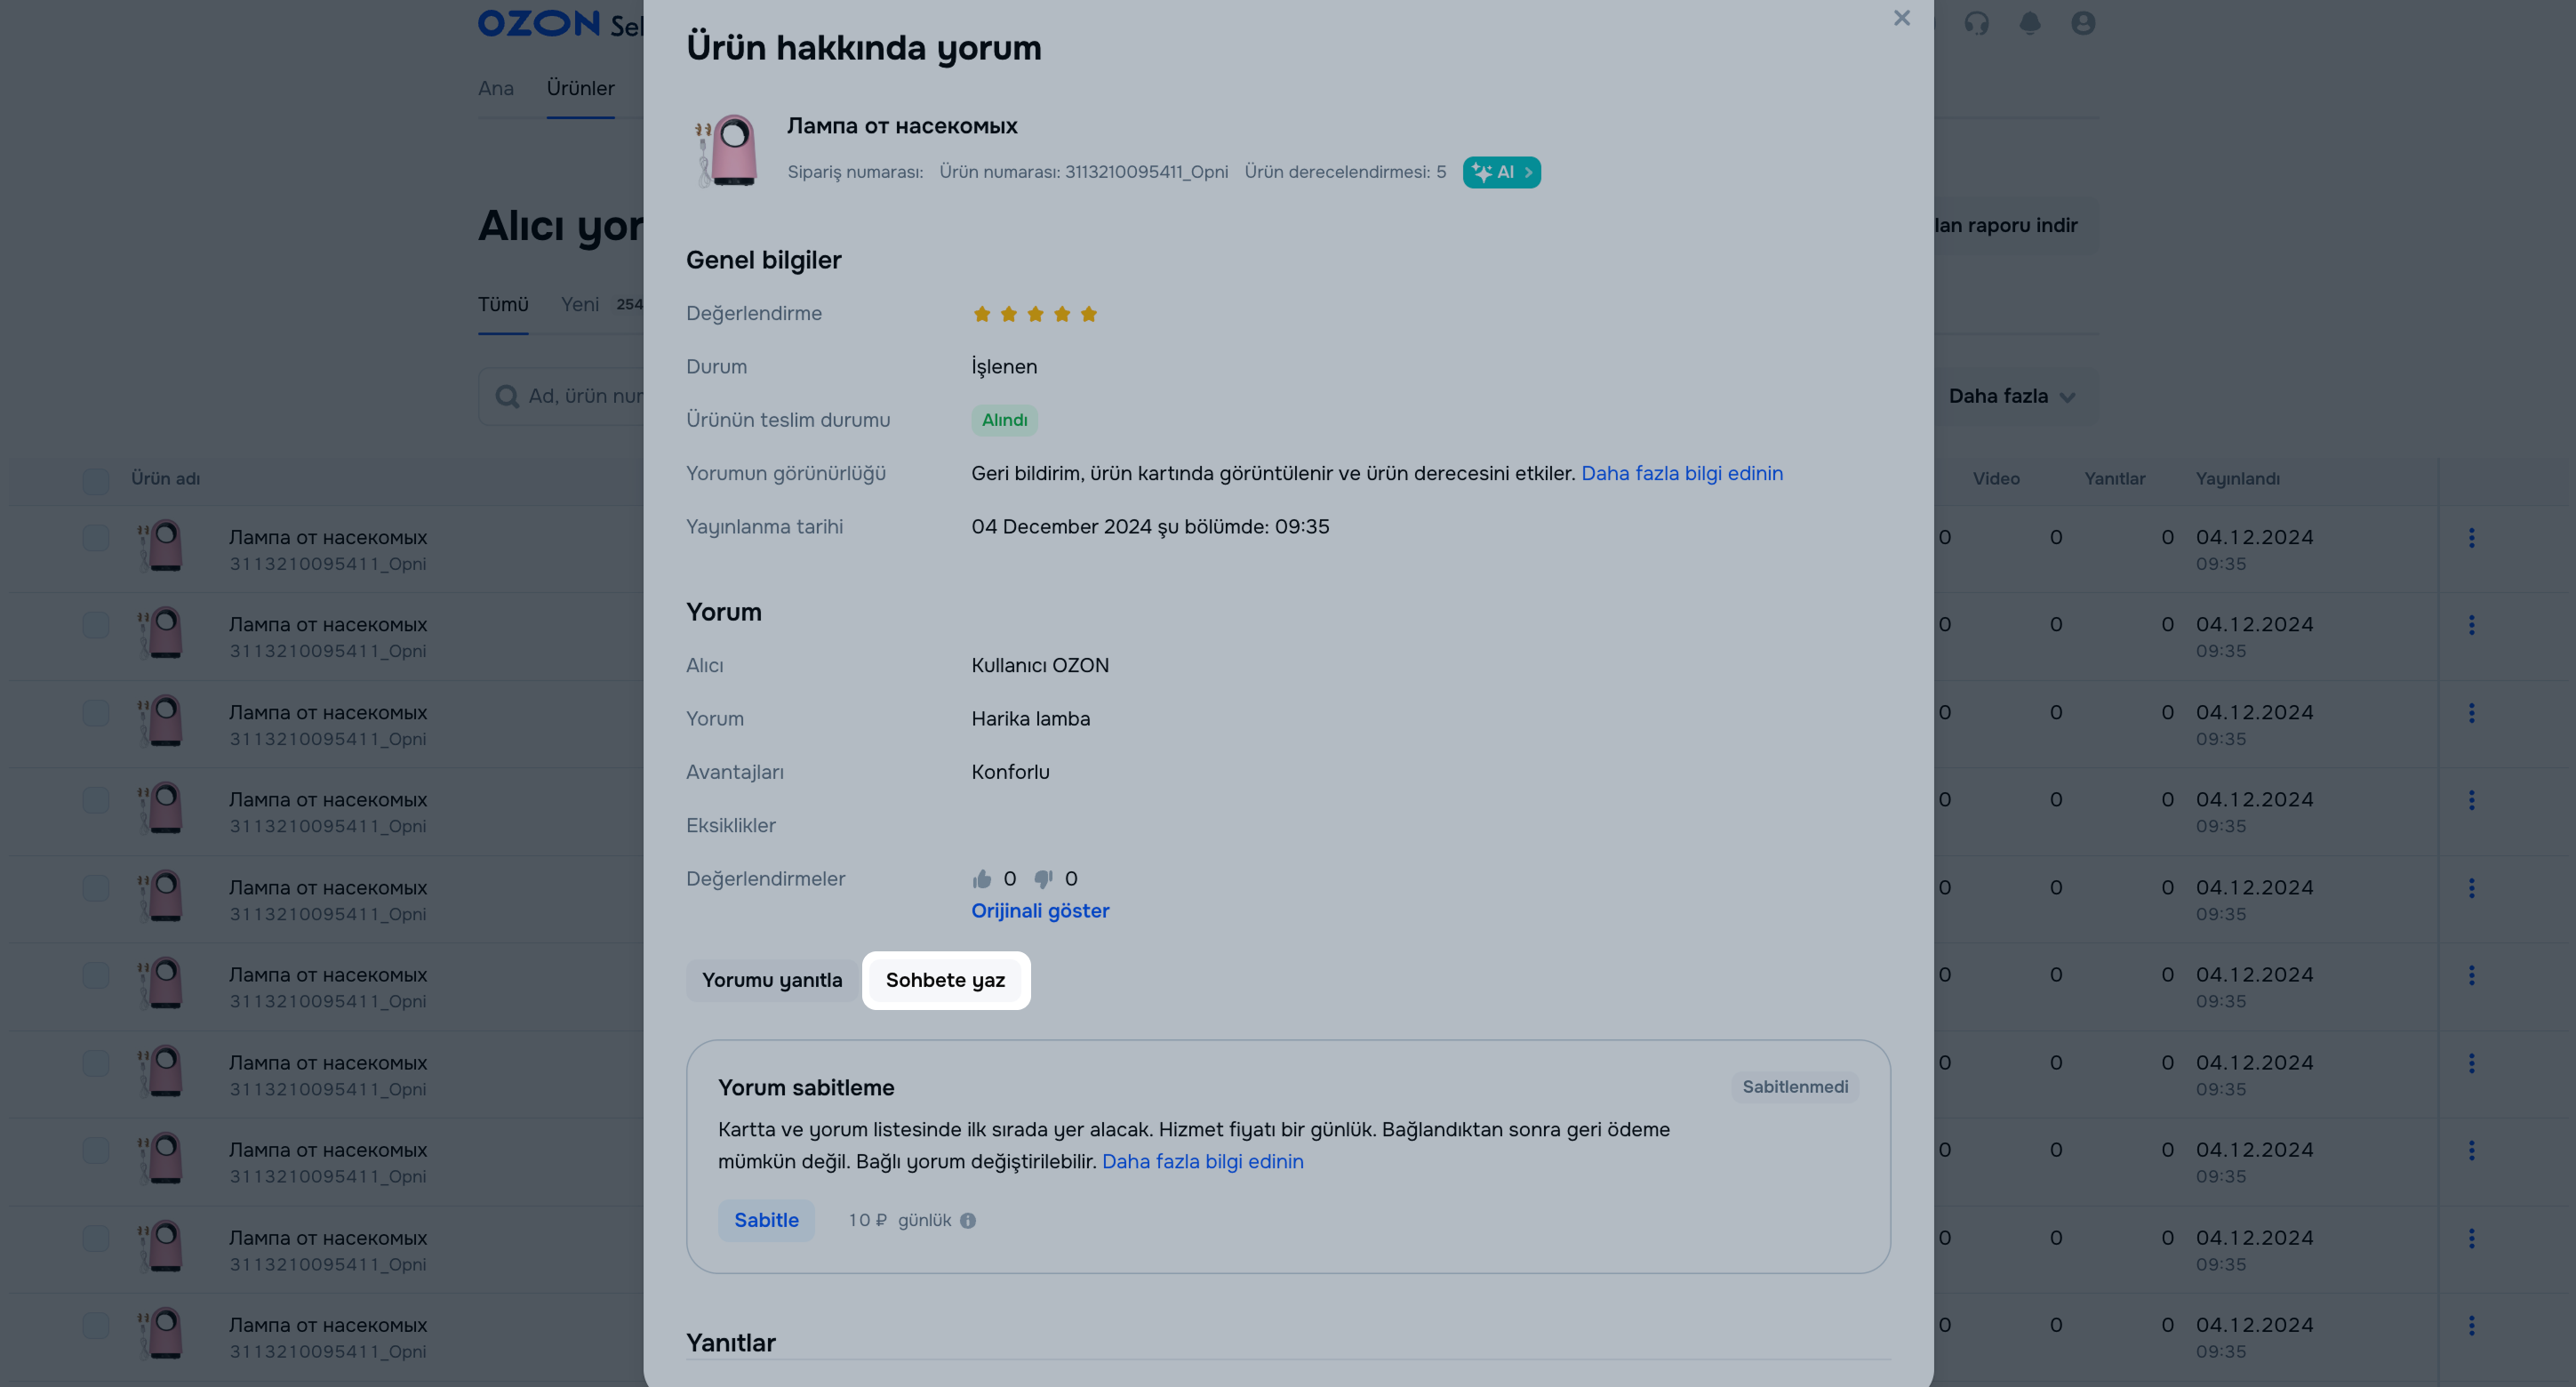
Task: Click the search magnifier icon
Action: pos(507,397)
